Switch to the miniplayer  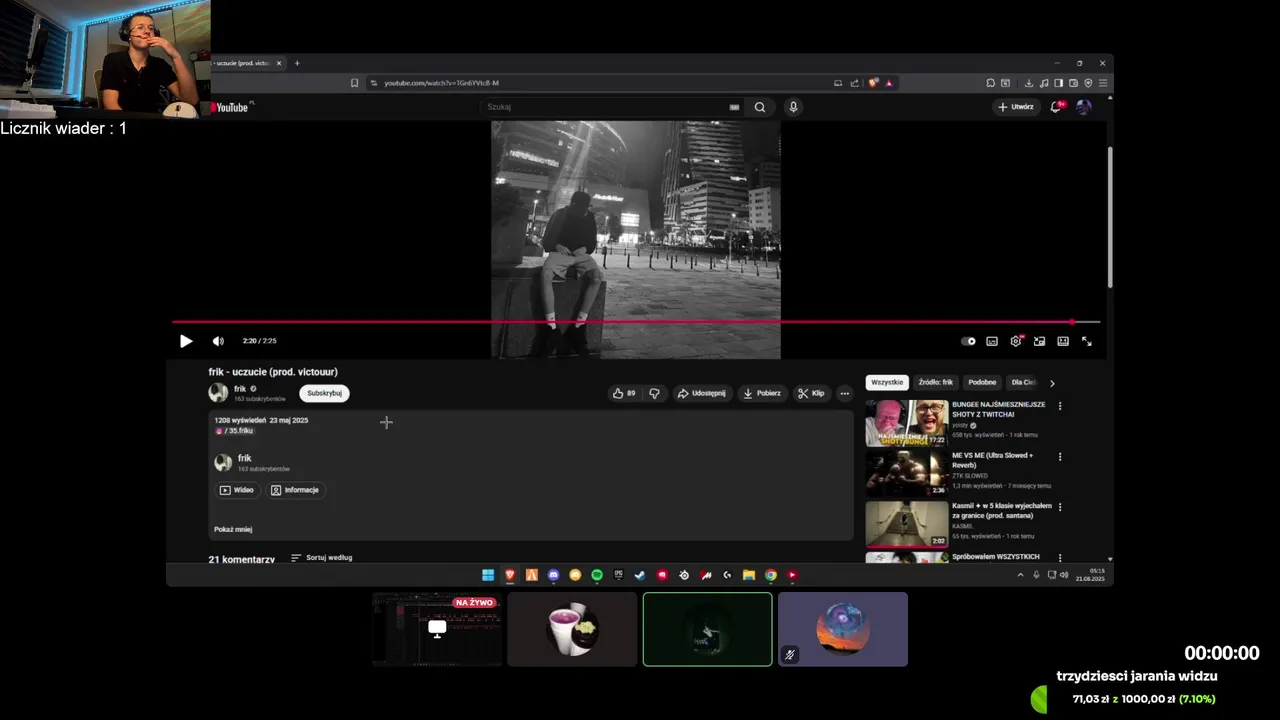(x=1039, y=341)
